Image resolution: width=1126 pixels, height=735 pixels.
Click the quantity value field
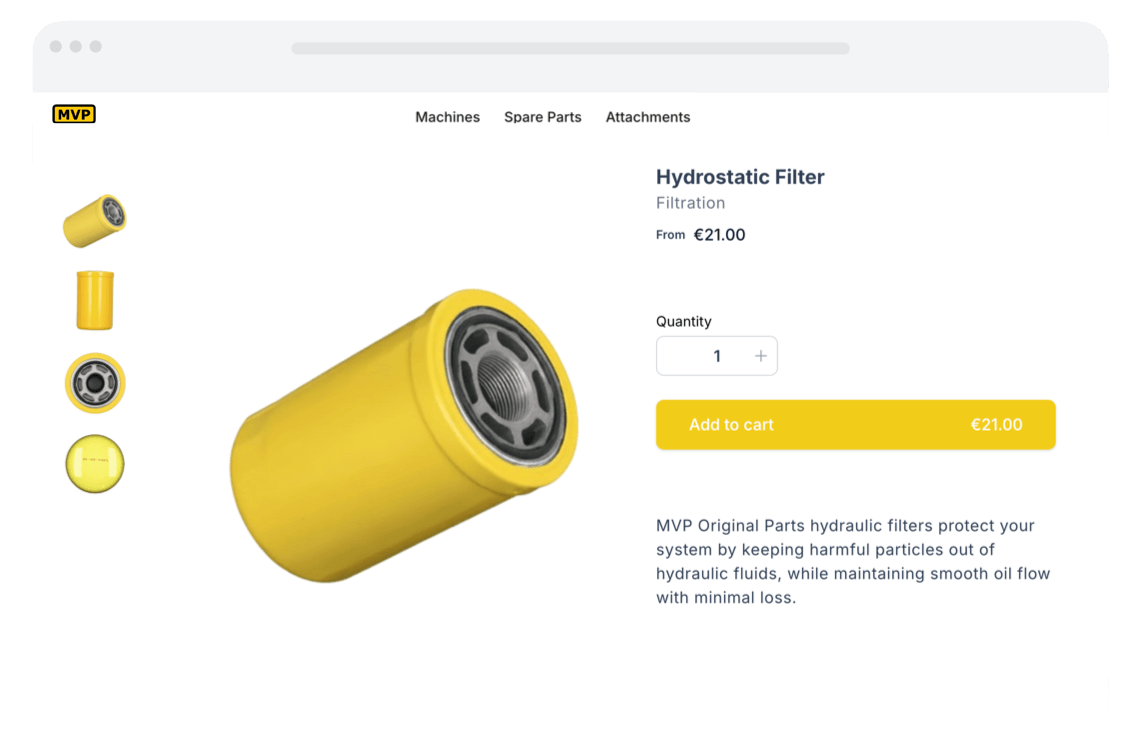(x=717, y=356)
